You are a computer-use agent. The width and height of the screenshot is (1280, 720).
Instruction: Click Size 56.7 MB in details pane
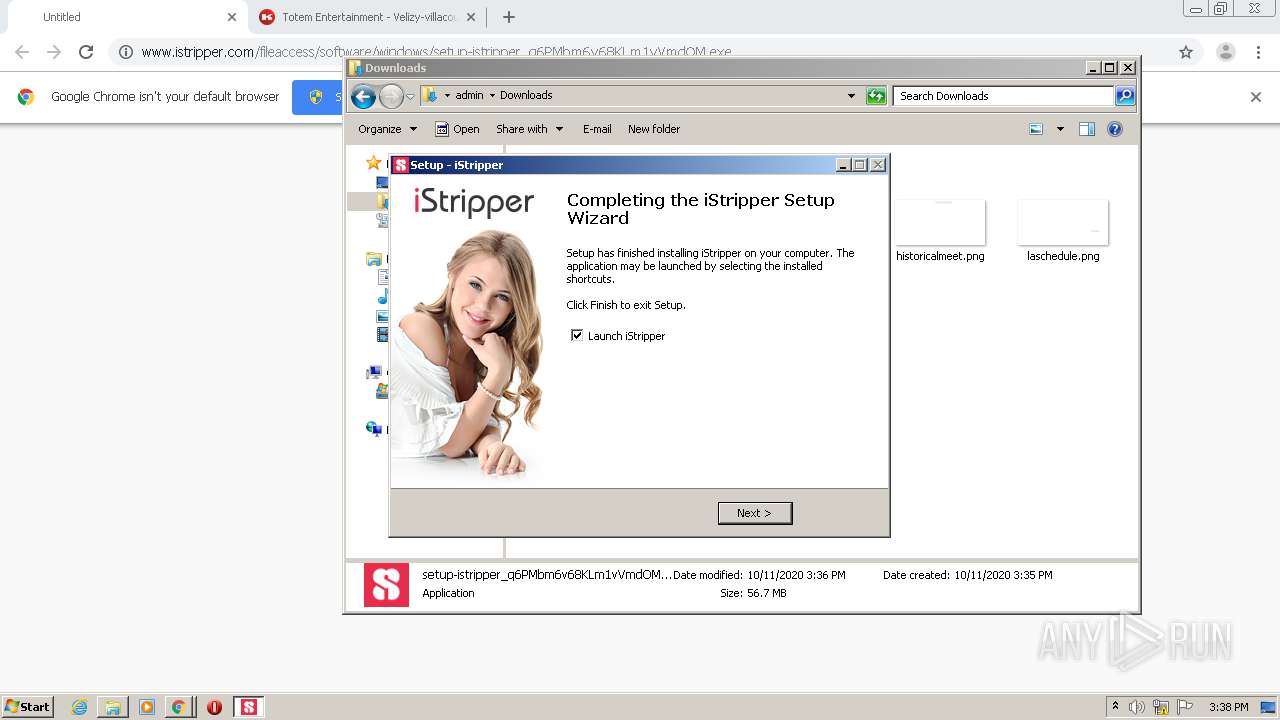(753, 593)
